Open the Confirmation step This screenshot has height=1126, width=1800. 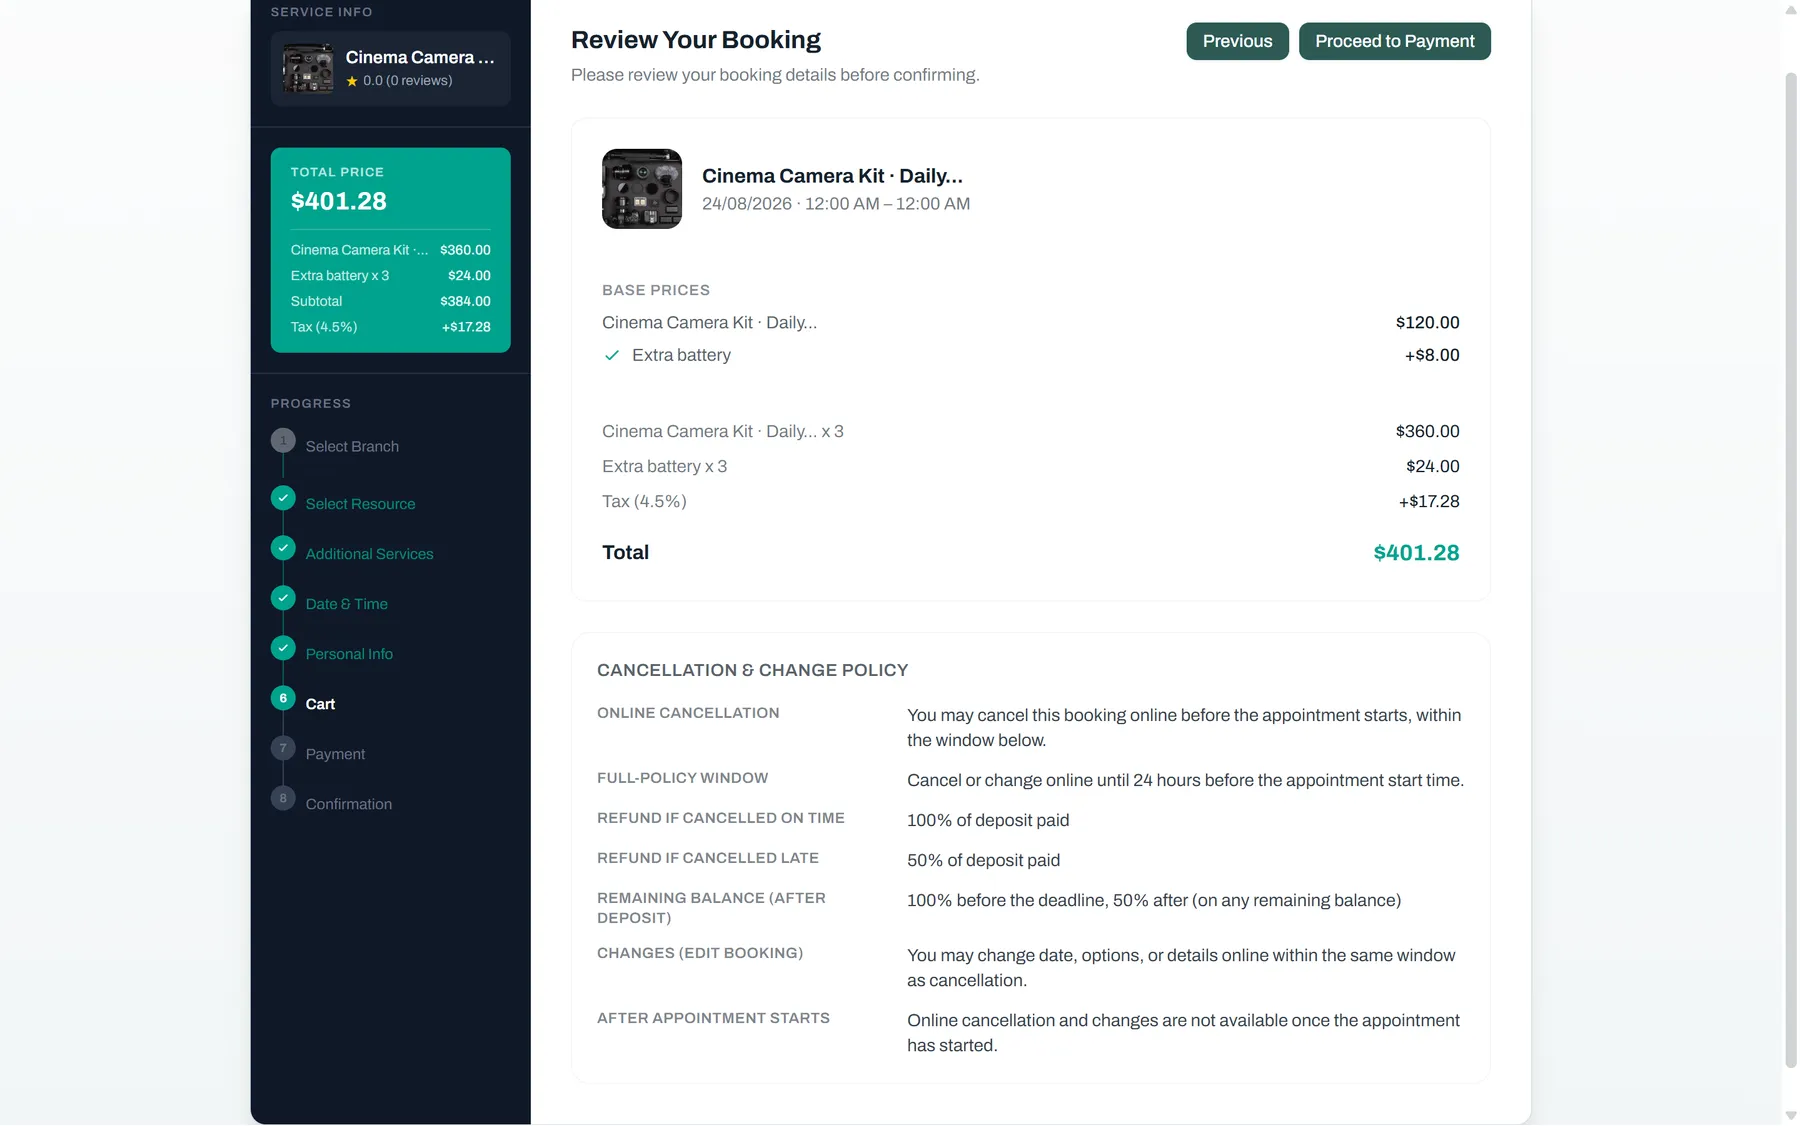click(348, 804)
